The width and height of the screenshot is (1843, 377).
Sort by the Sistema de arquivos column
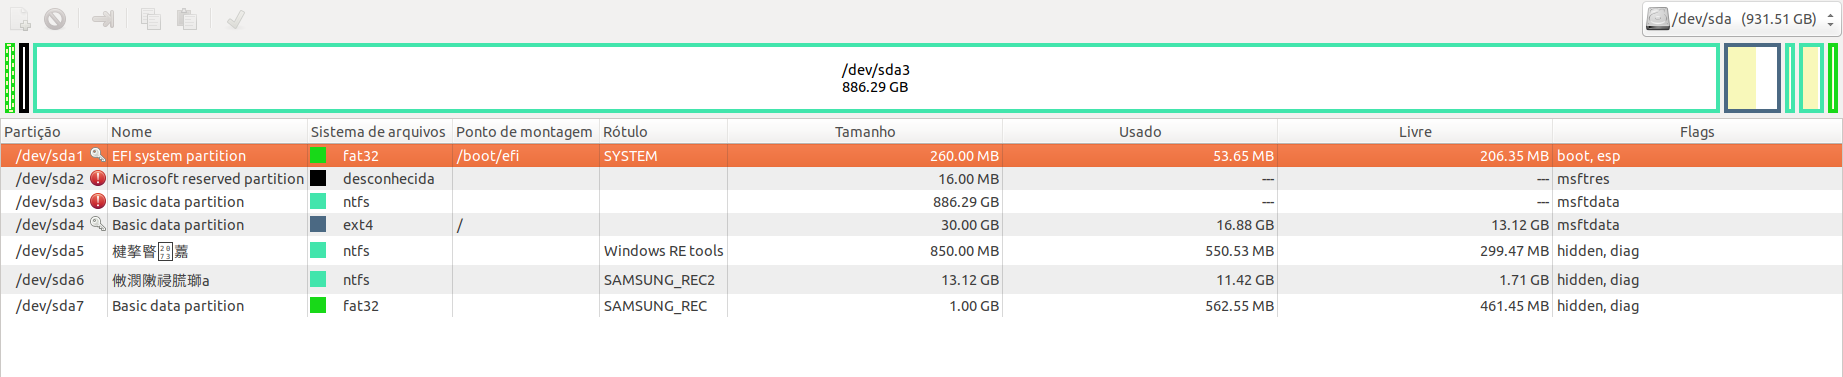(x=379, y=132)
